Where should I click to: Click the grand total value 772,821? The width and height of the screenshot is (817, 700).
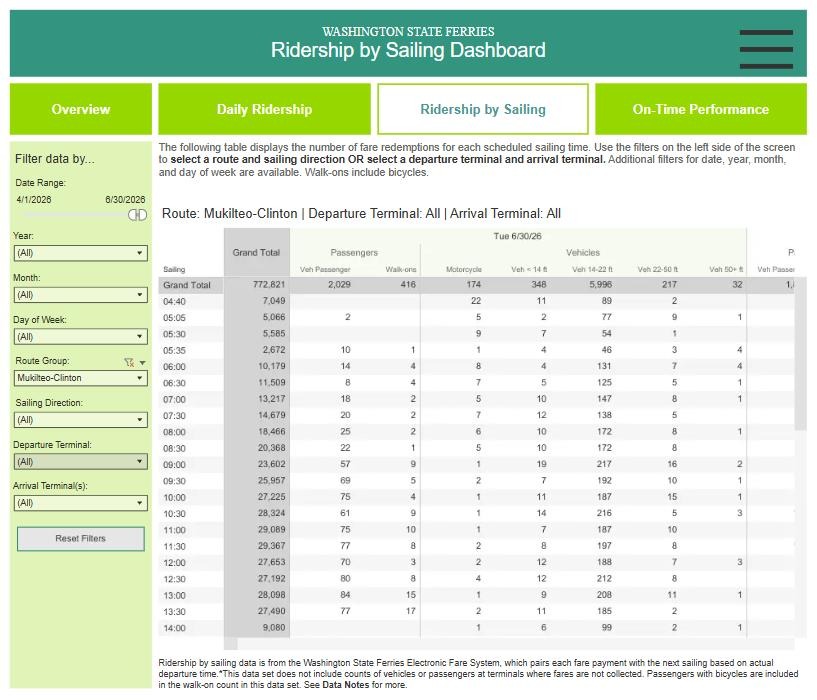click(x=269, y=285)
